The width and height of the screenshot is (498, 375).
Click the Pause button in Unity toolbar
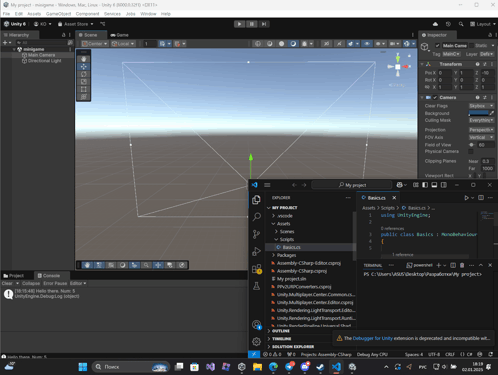tap(252, 24)
